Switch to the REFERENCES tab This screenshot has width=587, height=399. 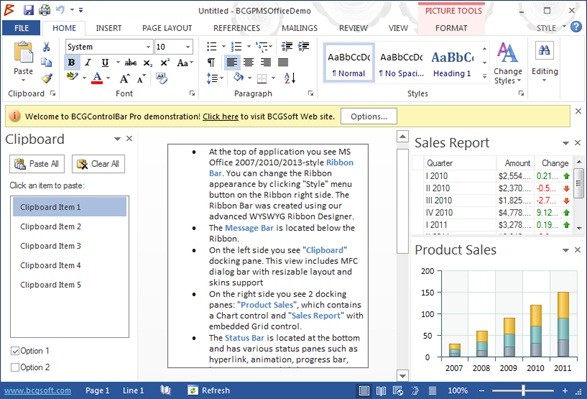pyautogui.click(x=237, y=28)
